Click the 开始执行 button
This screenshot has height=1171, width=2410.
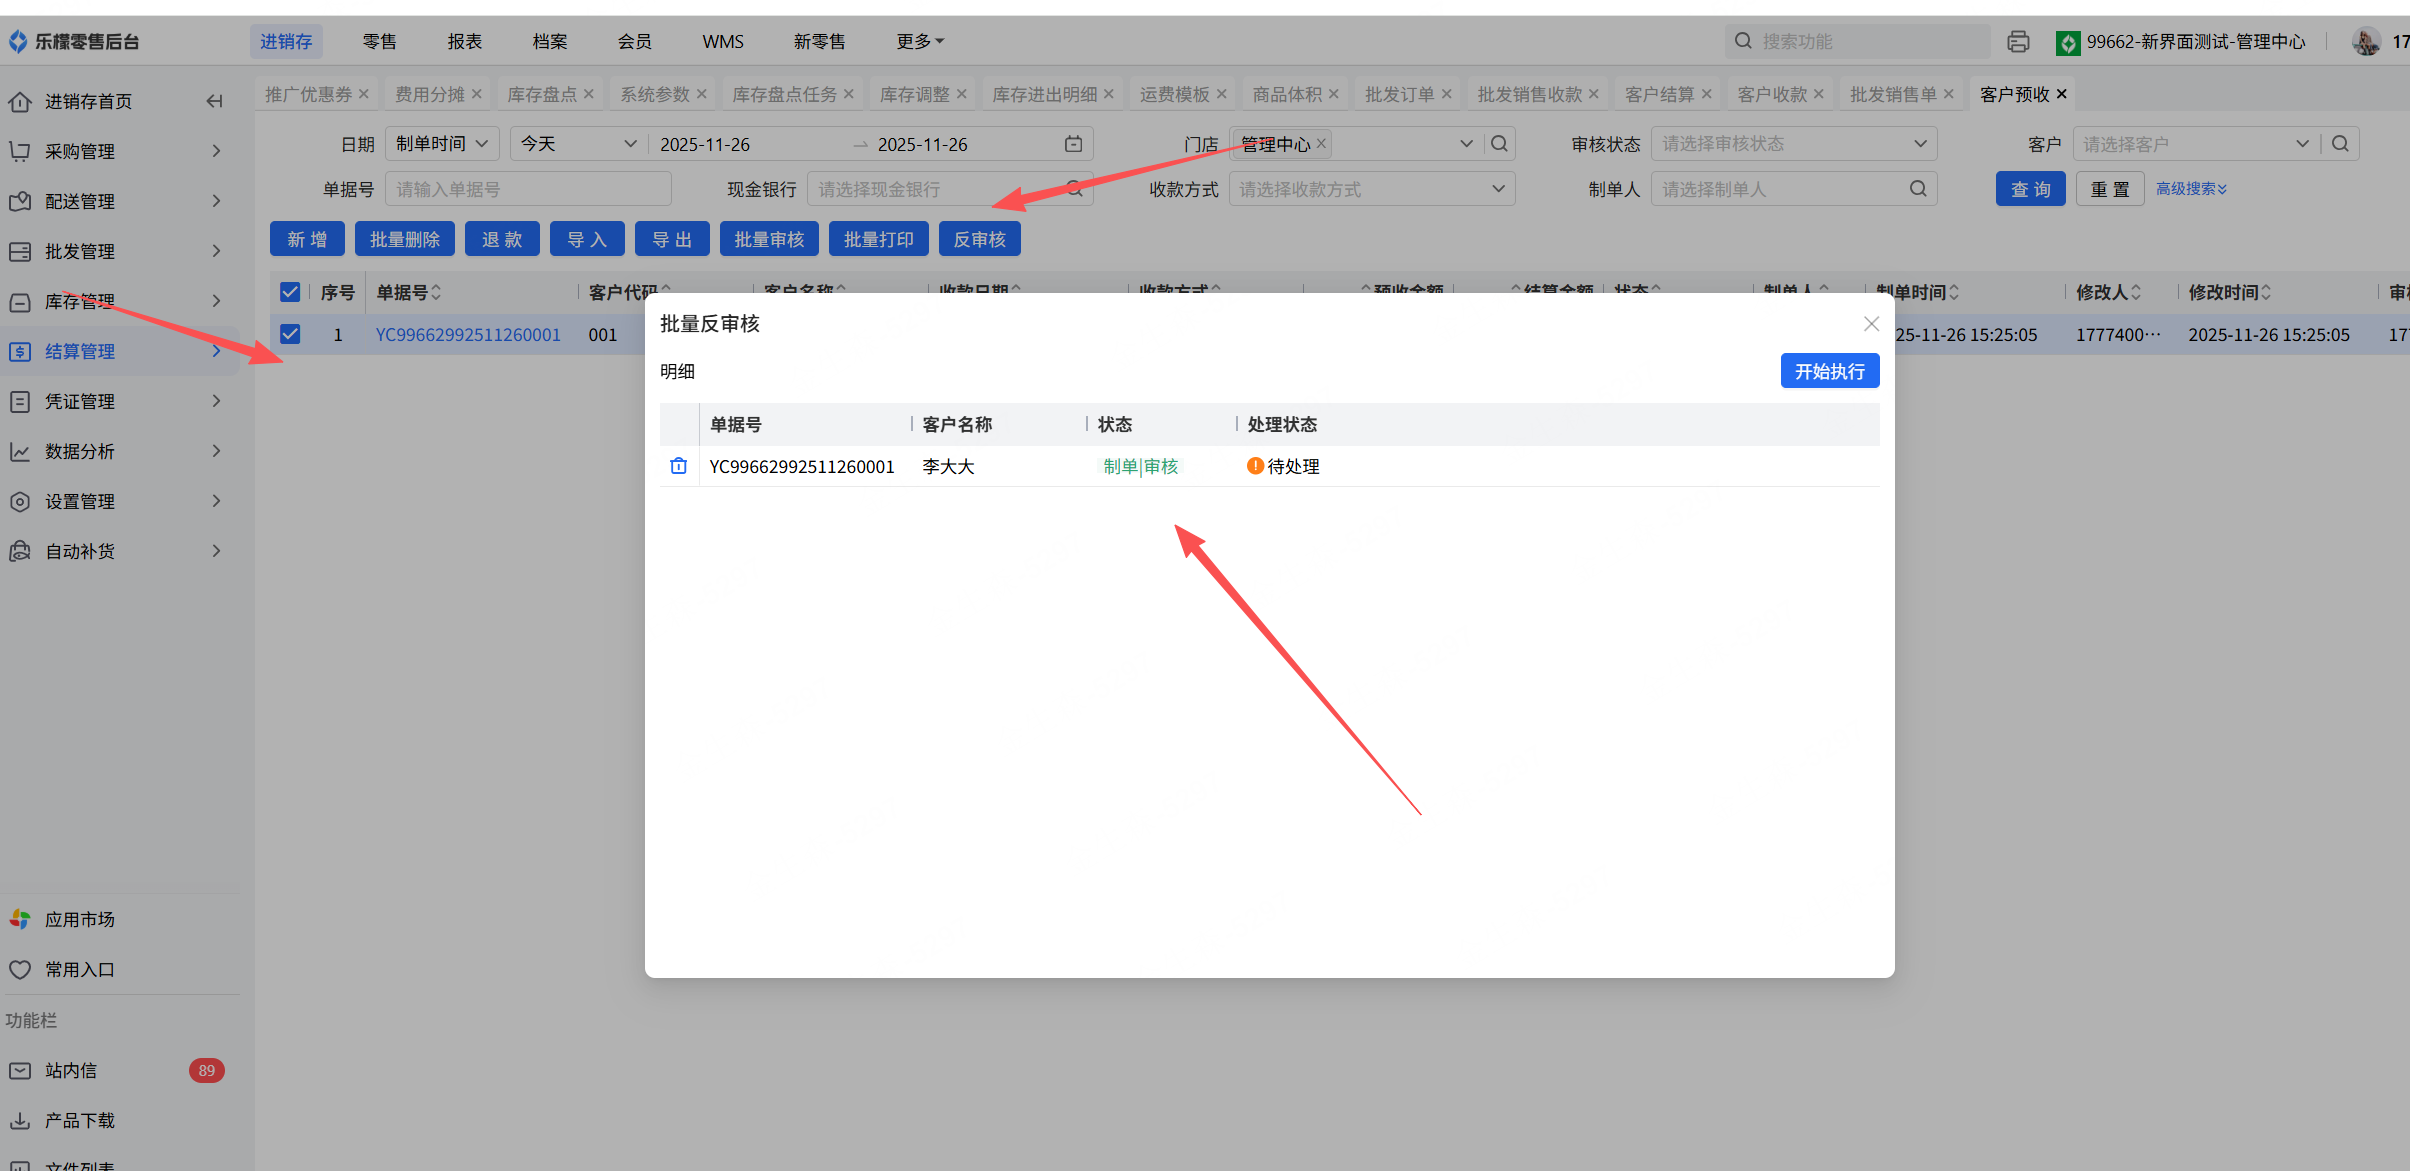click(x=1829, y=371)
